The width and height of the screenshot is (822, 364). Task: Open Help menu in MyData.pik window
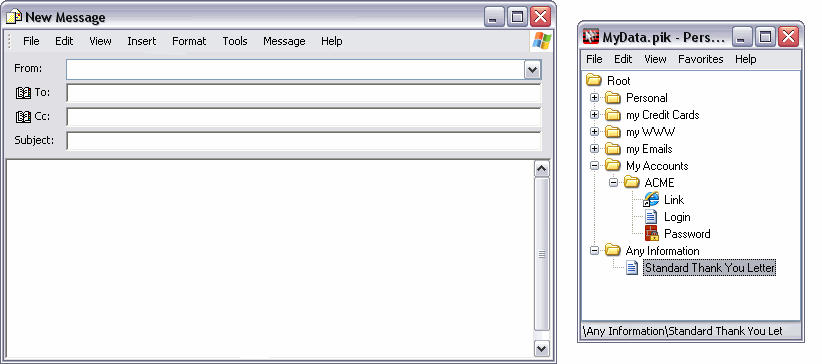tap(745, 59)
